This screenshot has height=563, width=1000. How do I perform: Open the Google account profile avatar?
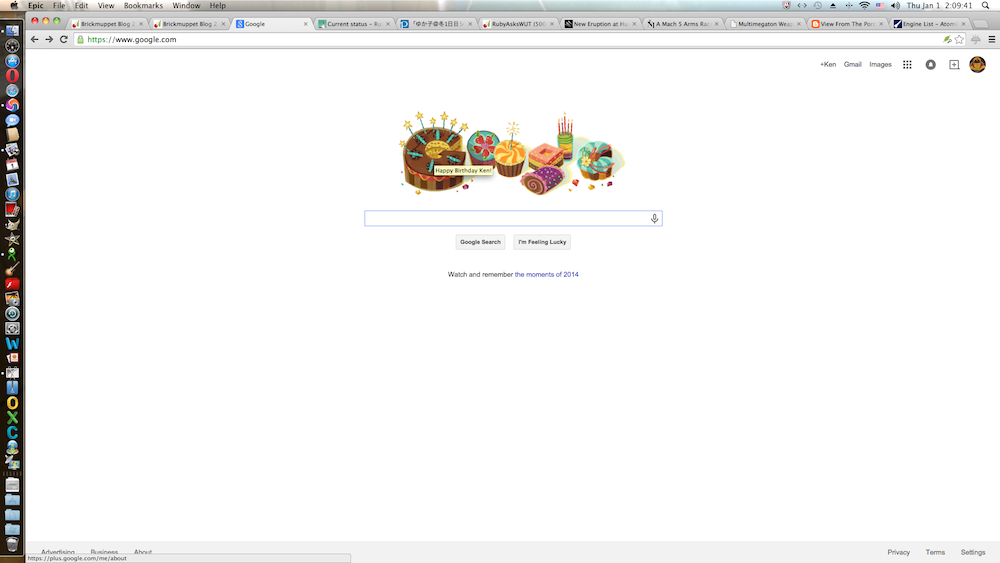(x=977, y=64)
